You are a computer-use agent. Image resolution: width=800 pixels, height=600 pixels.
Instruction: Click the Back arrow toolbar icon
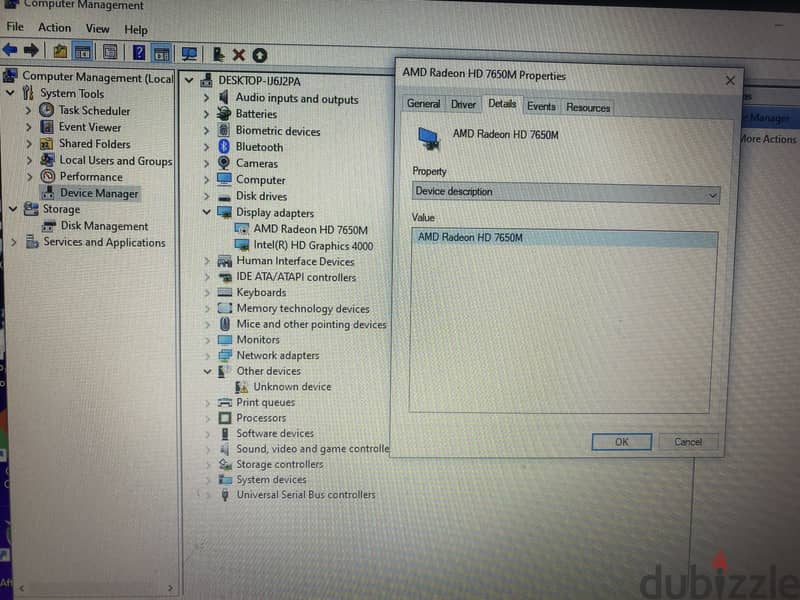pos(10,50)
